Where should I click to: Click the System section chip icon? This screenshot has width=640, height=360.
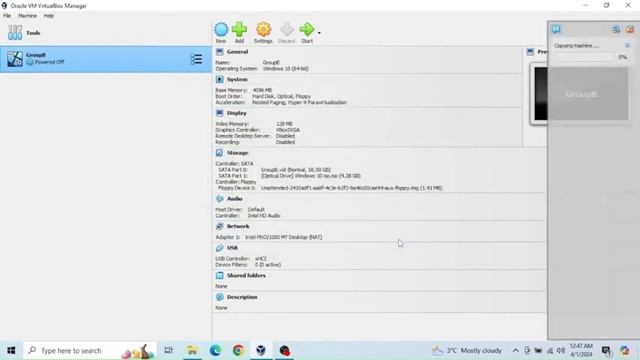pyautogui.click(x=220, y=80)
